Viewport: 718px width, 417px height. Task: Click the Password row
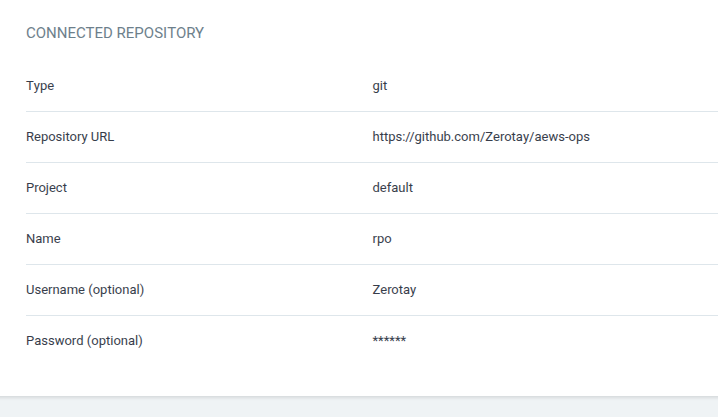[372, 341]
